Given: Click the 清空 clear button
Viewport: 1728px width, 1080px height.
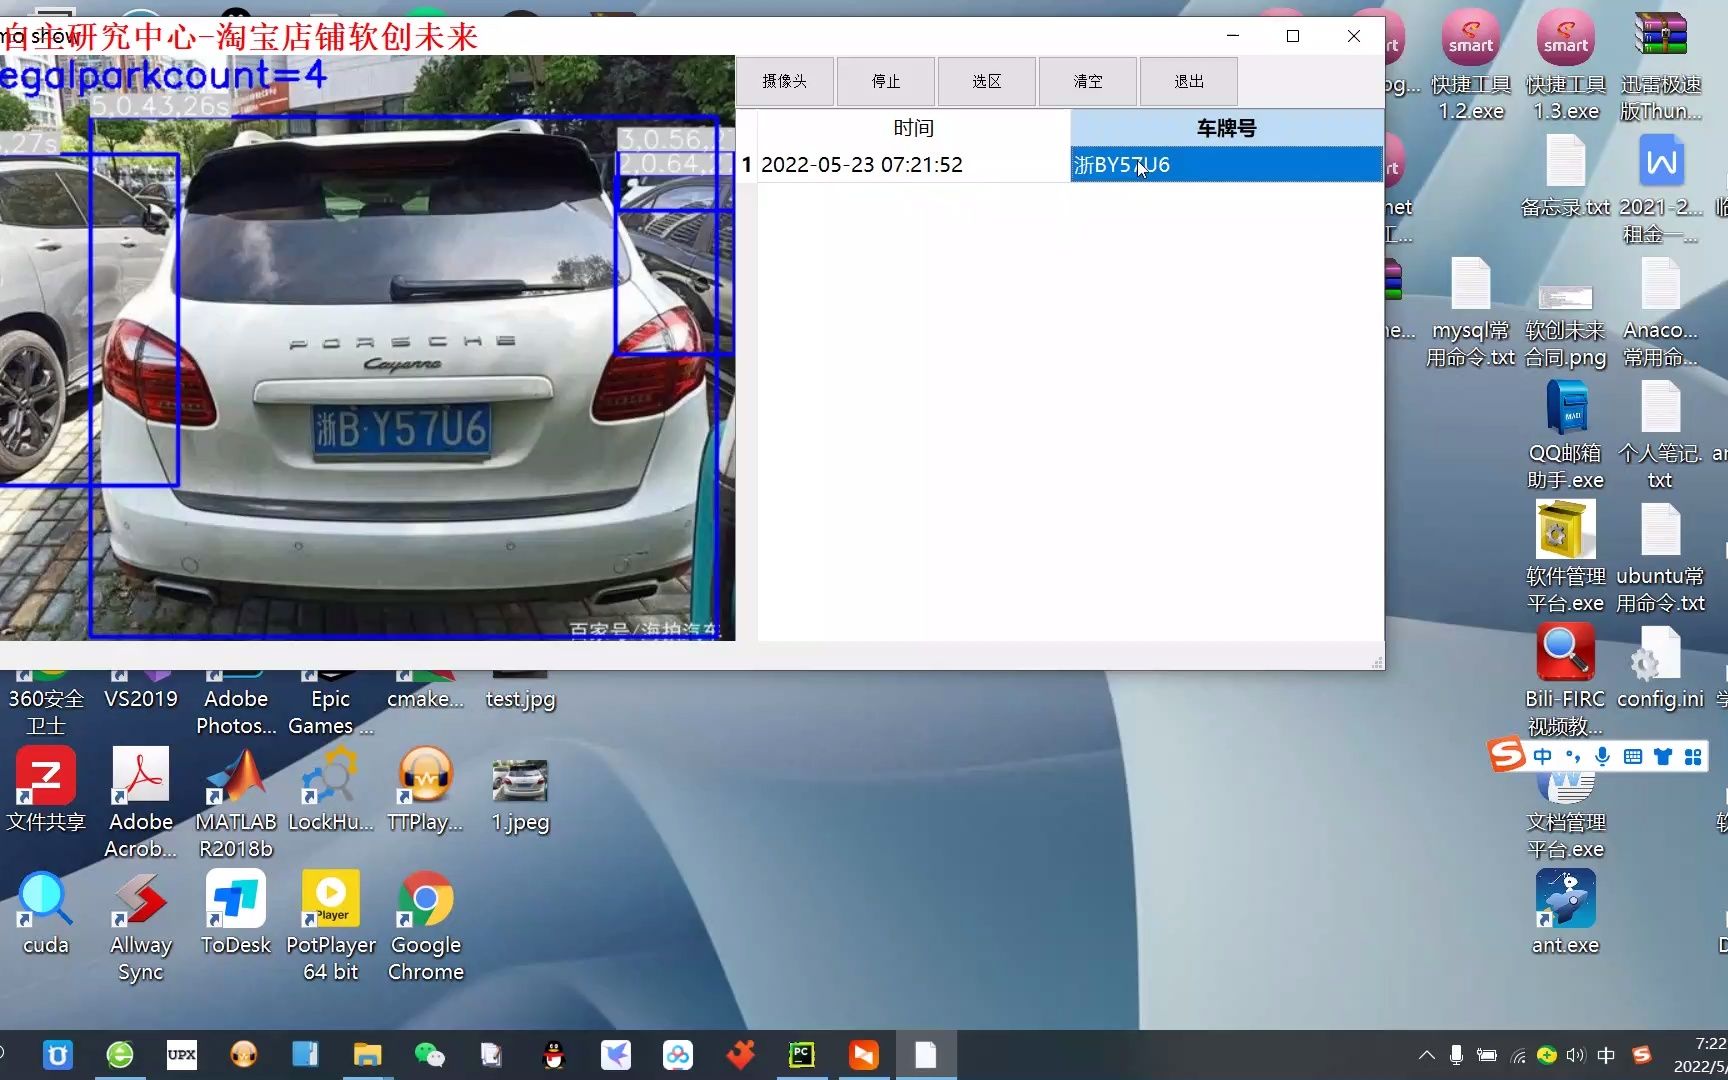Looking at the screenshot, I should pos(1088,81).
